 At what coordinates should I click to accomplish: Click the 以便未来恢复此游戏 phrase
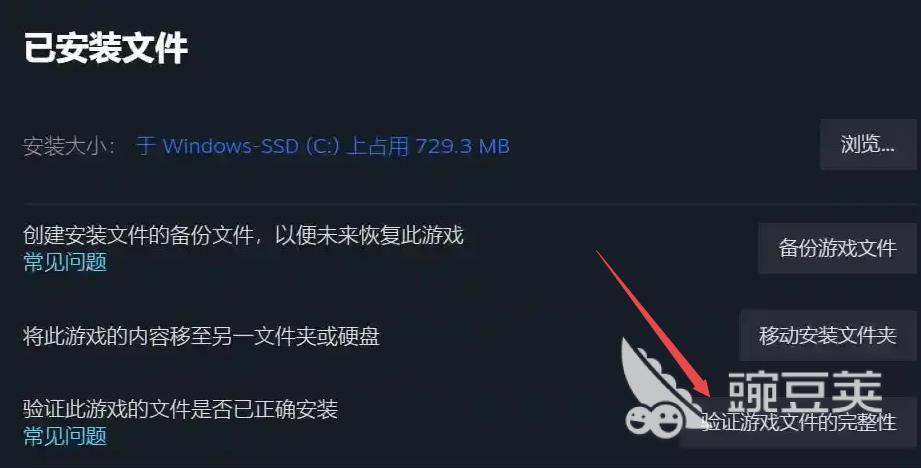click(x=369, y=235)
